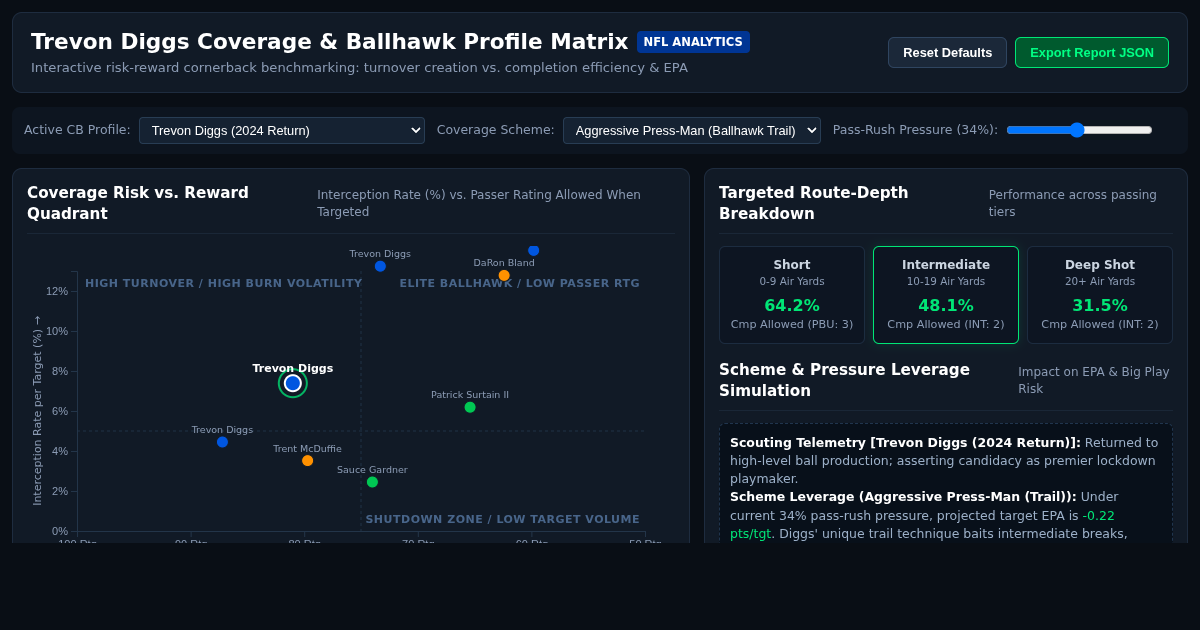
Task: Select the Short 0-9 Air Yards card
Action: click(x=792, y=295)
